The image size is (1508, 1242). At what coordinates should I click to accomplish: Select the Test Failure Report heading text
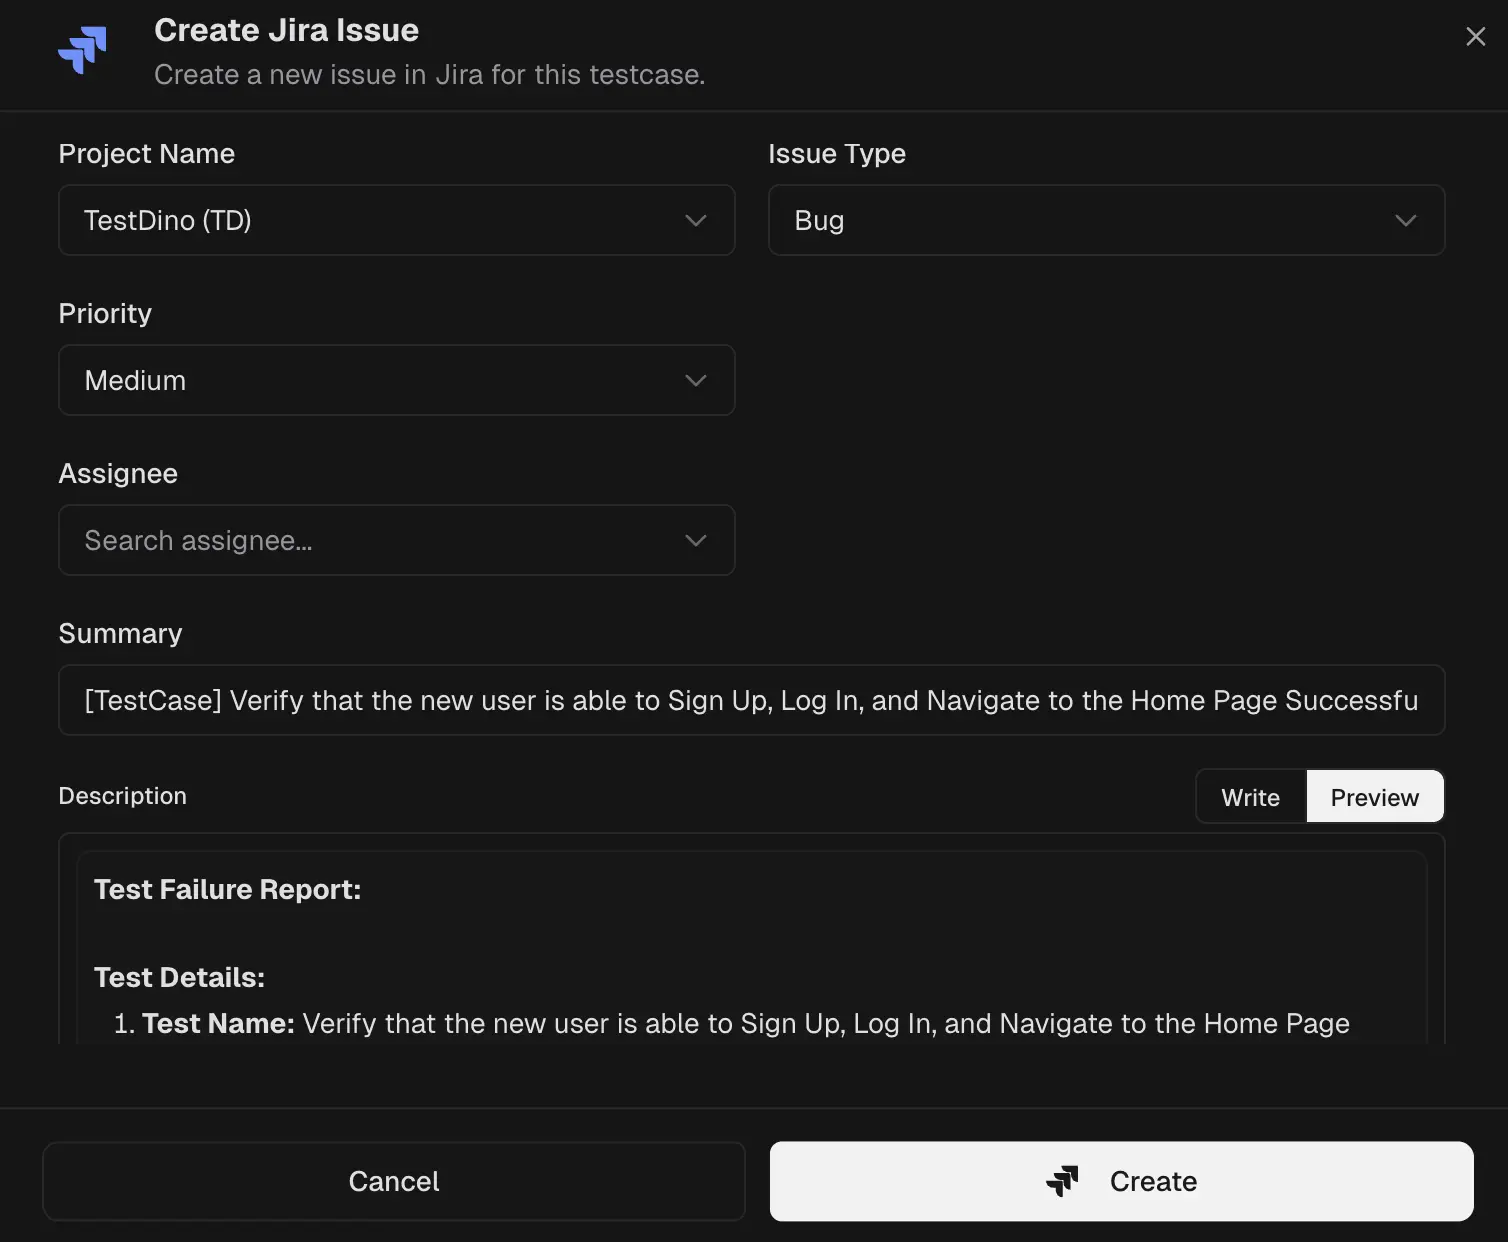pyautogui.click(x=227, y=889)
